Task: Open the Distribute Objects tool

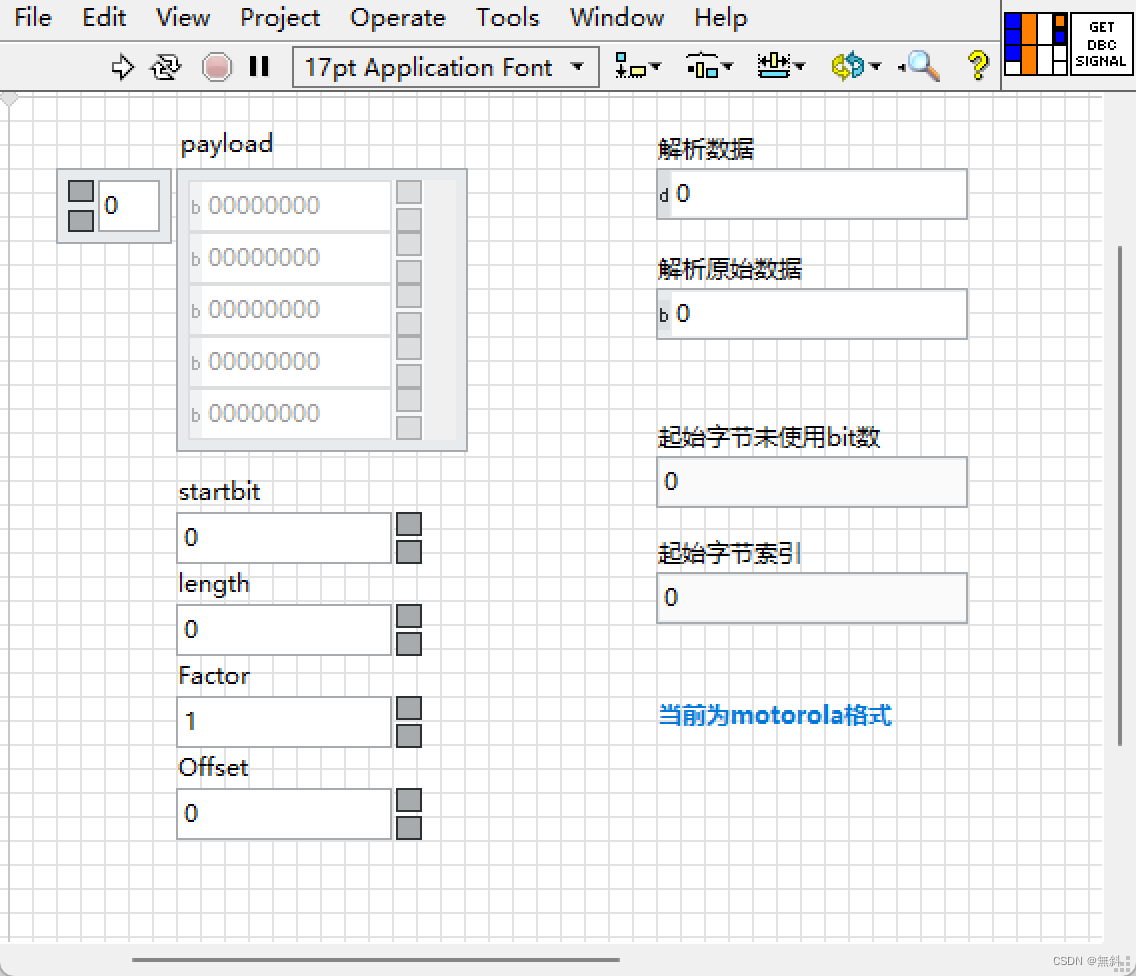Action: point(703,66)
